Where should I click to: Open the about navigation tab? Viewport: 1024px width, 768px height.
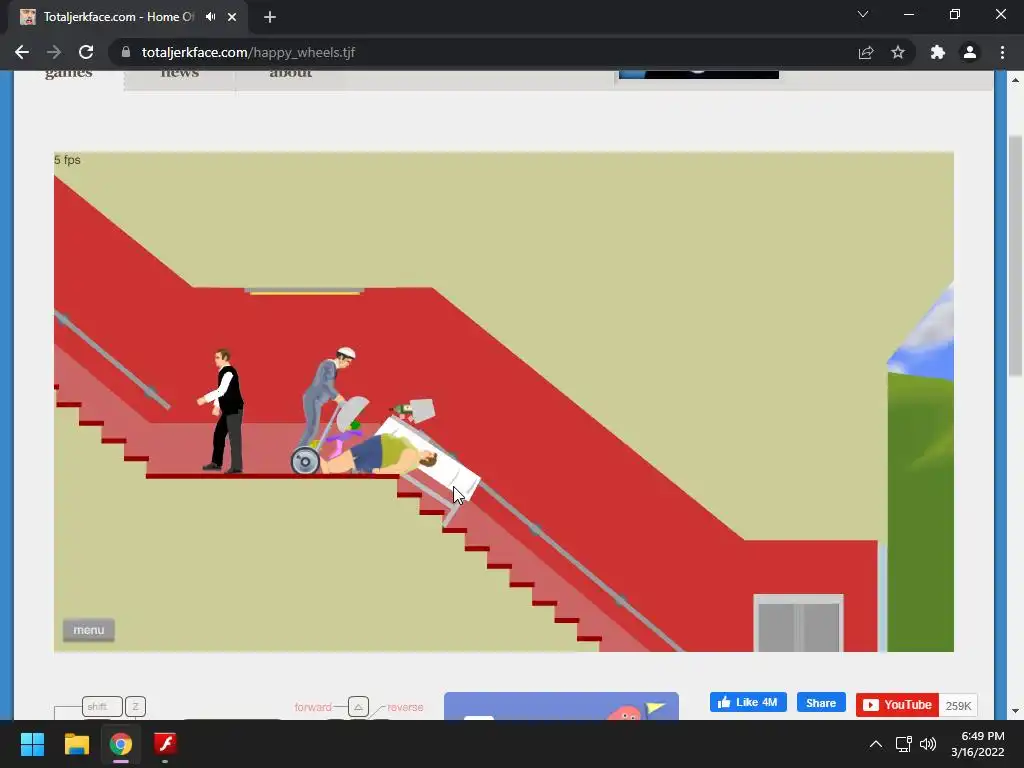tap(291, 73)
